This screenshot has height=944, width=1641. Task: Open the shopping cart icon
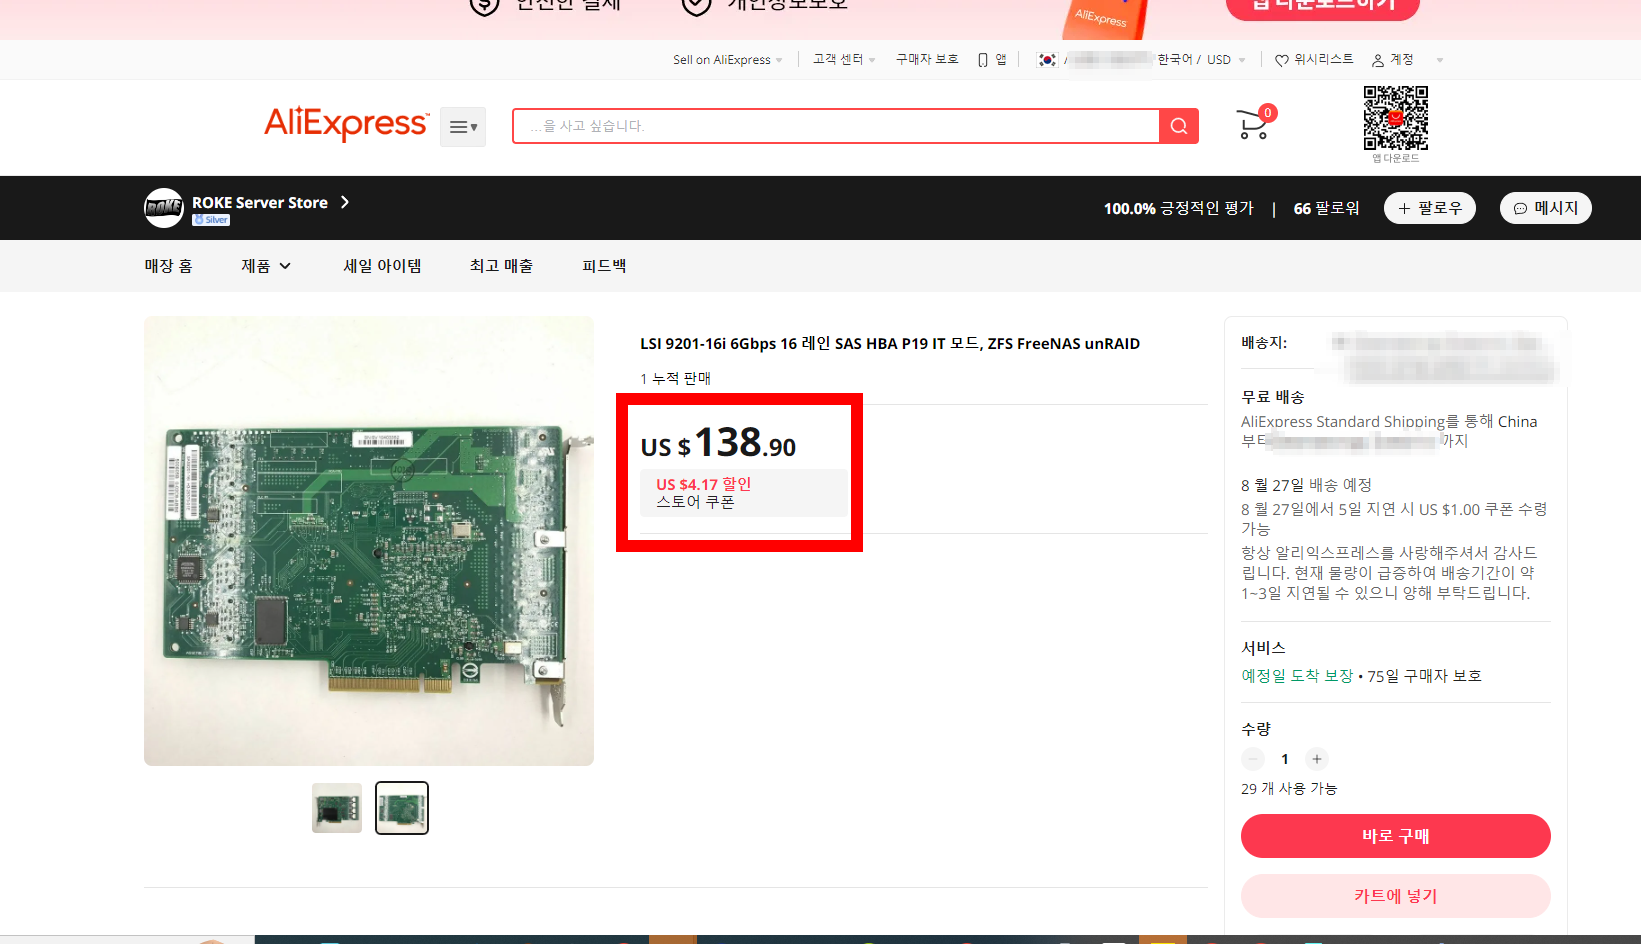point(1251,125)
